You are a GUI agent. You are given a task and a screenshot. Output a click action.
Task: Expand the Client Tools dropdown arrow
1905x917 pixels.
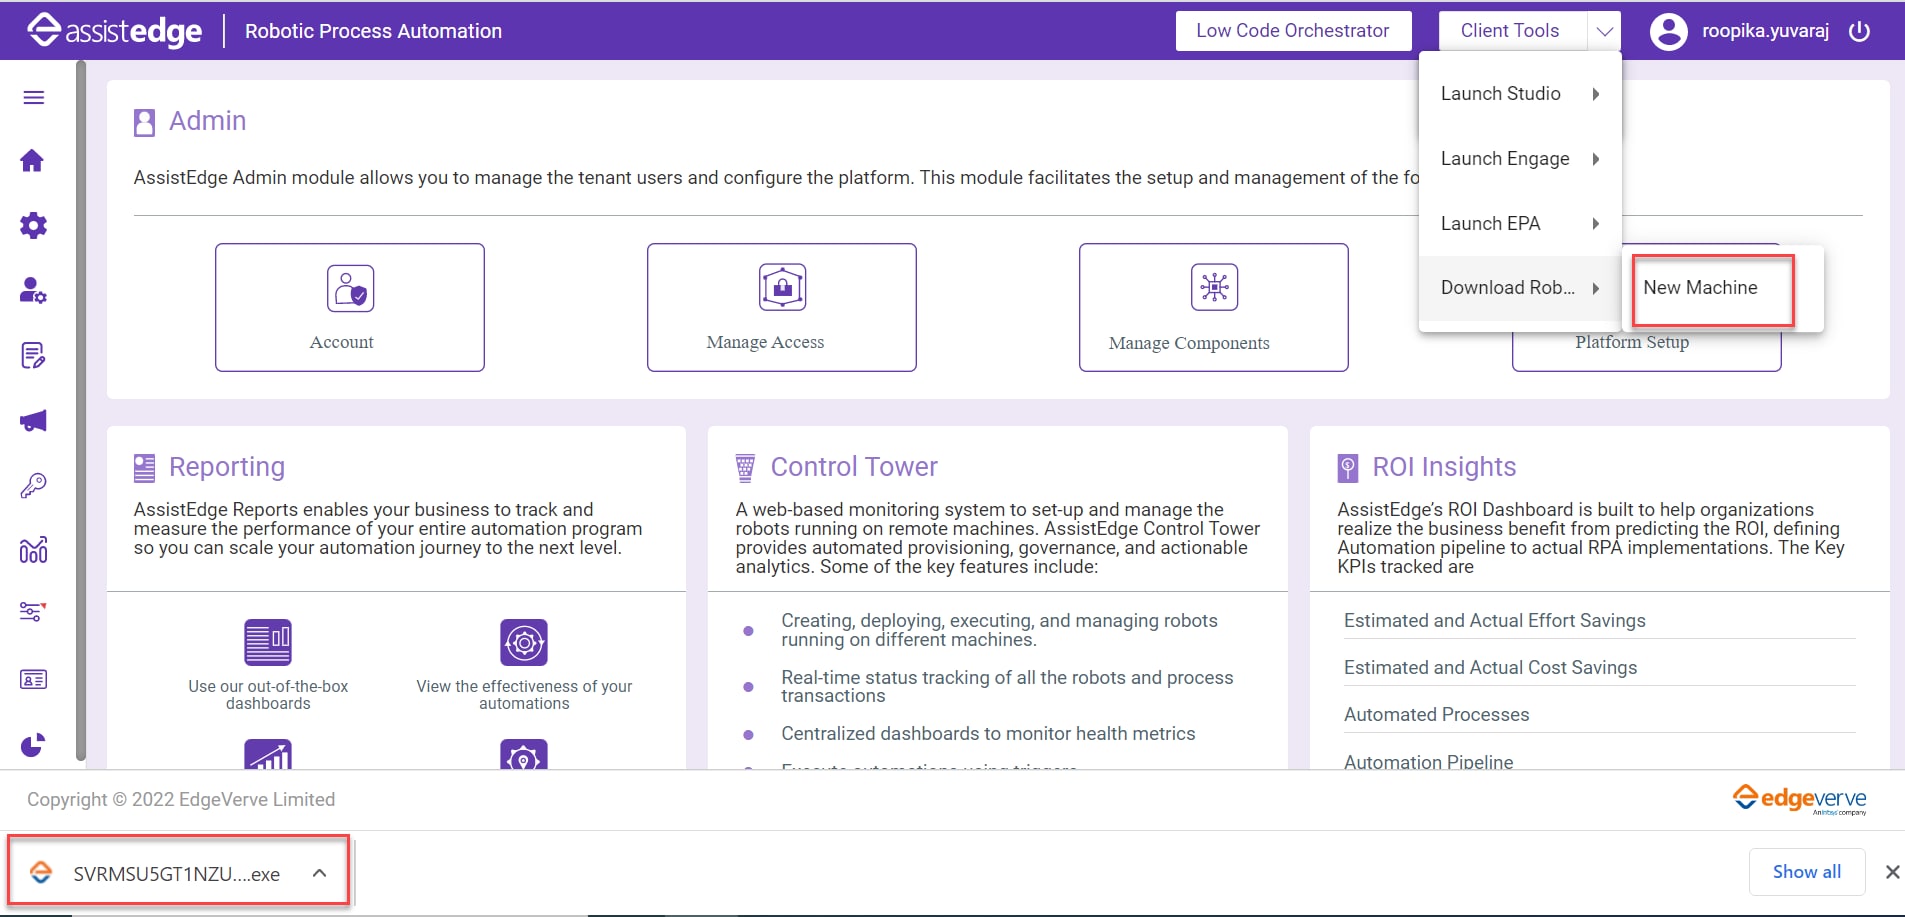pos(1604,31)
